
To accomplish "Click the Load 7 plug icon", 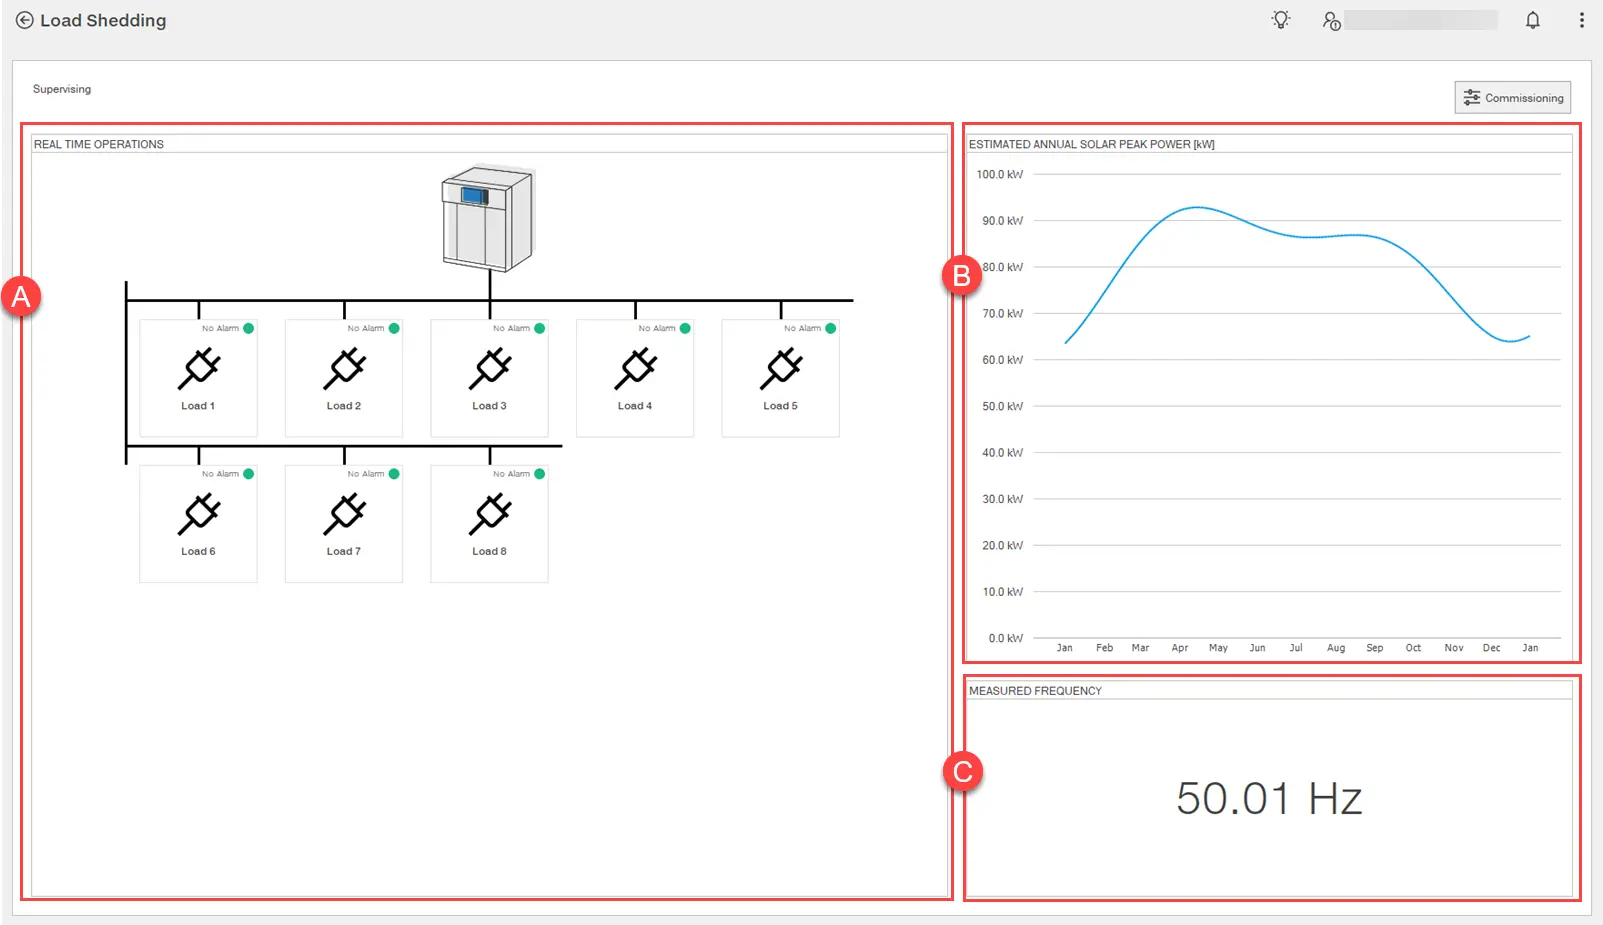I will click(344, 514).
